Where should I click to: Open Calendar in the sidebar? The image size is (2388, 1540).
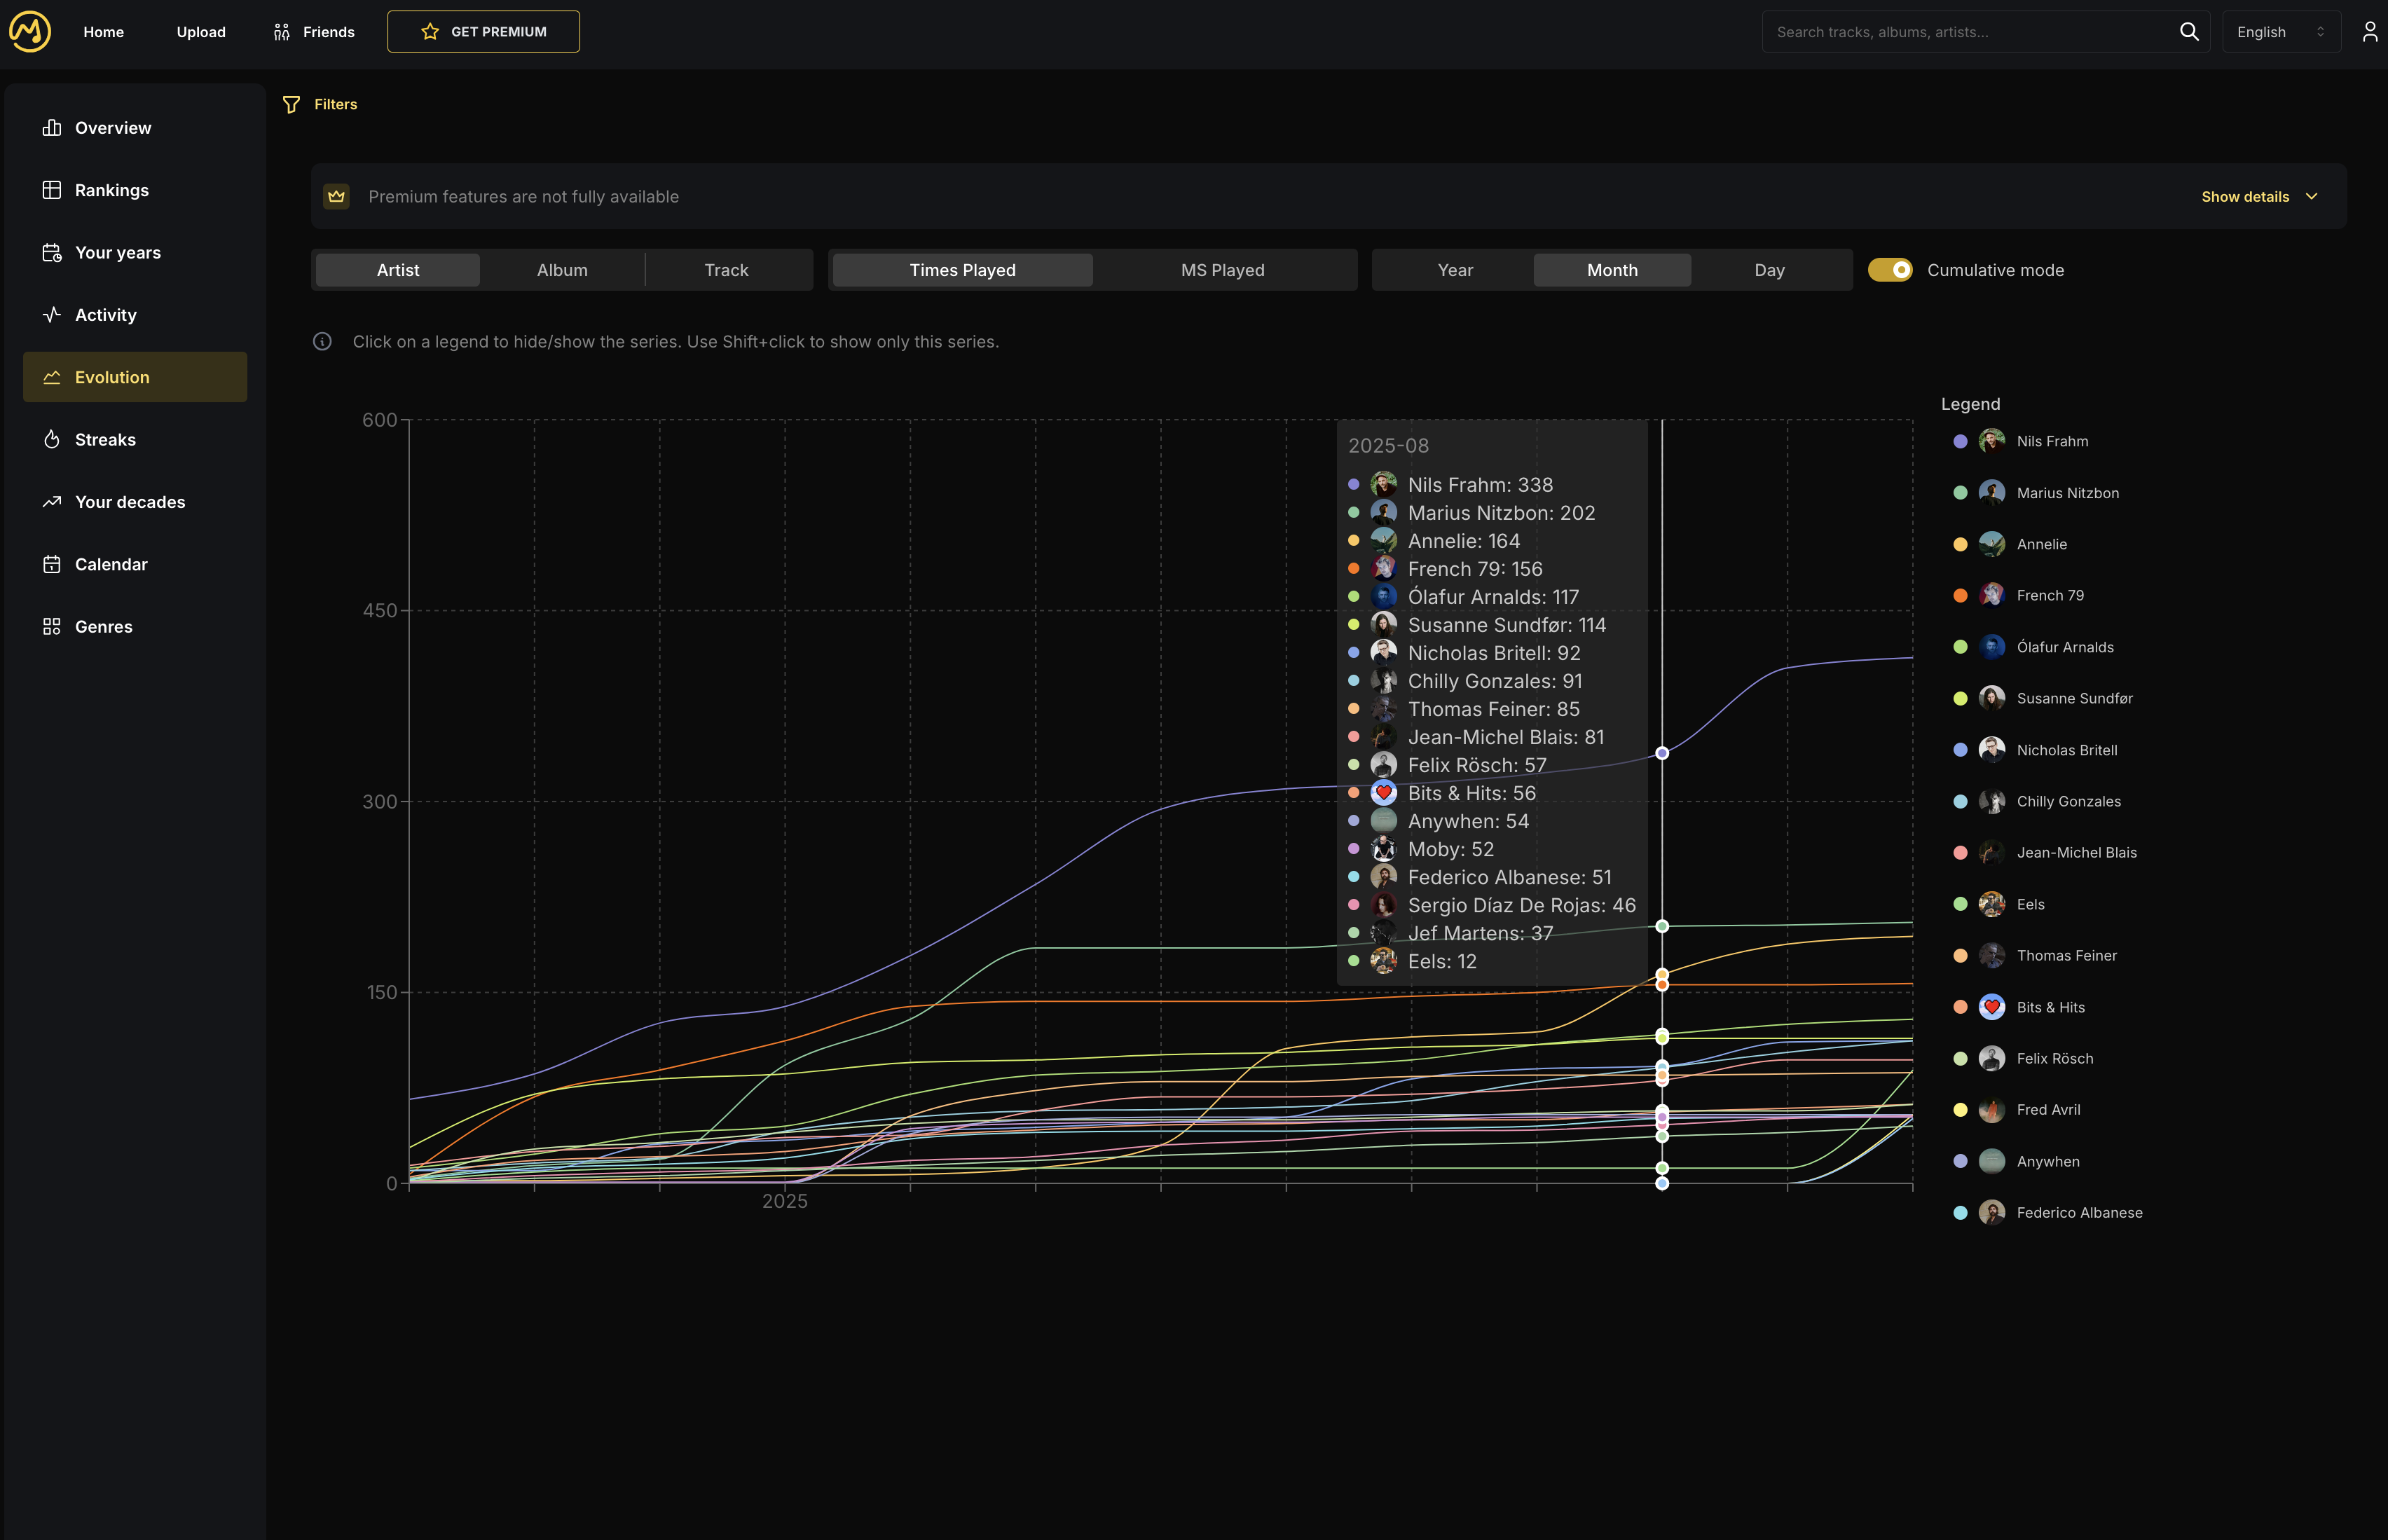coord(110,564)
